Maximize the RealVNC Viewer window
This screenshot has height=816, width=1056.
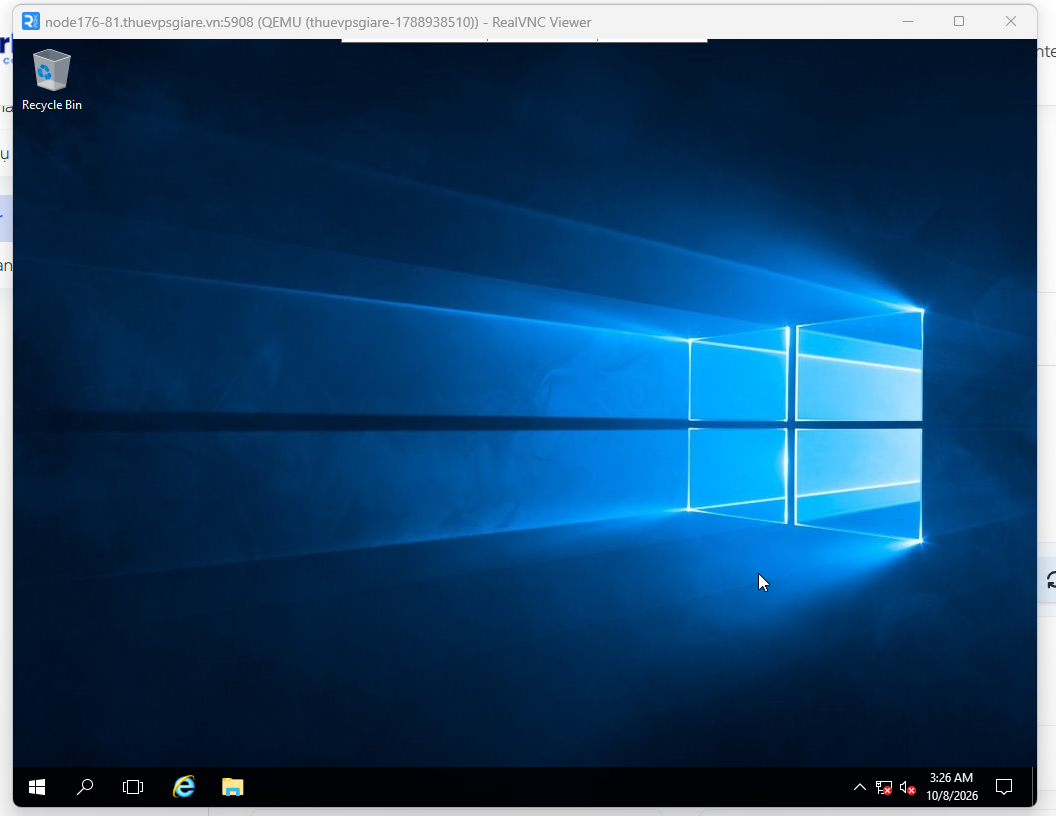pos(959,22)
